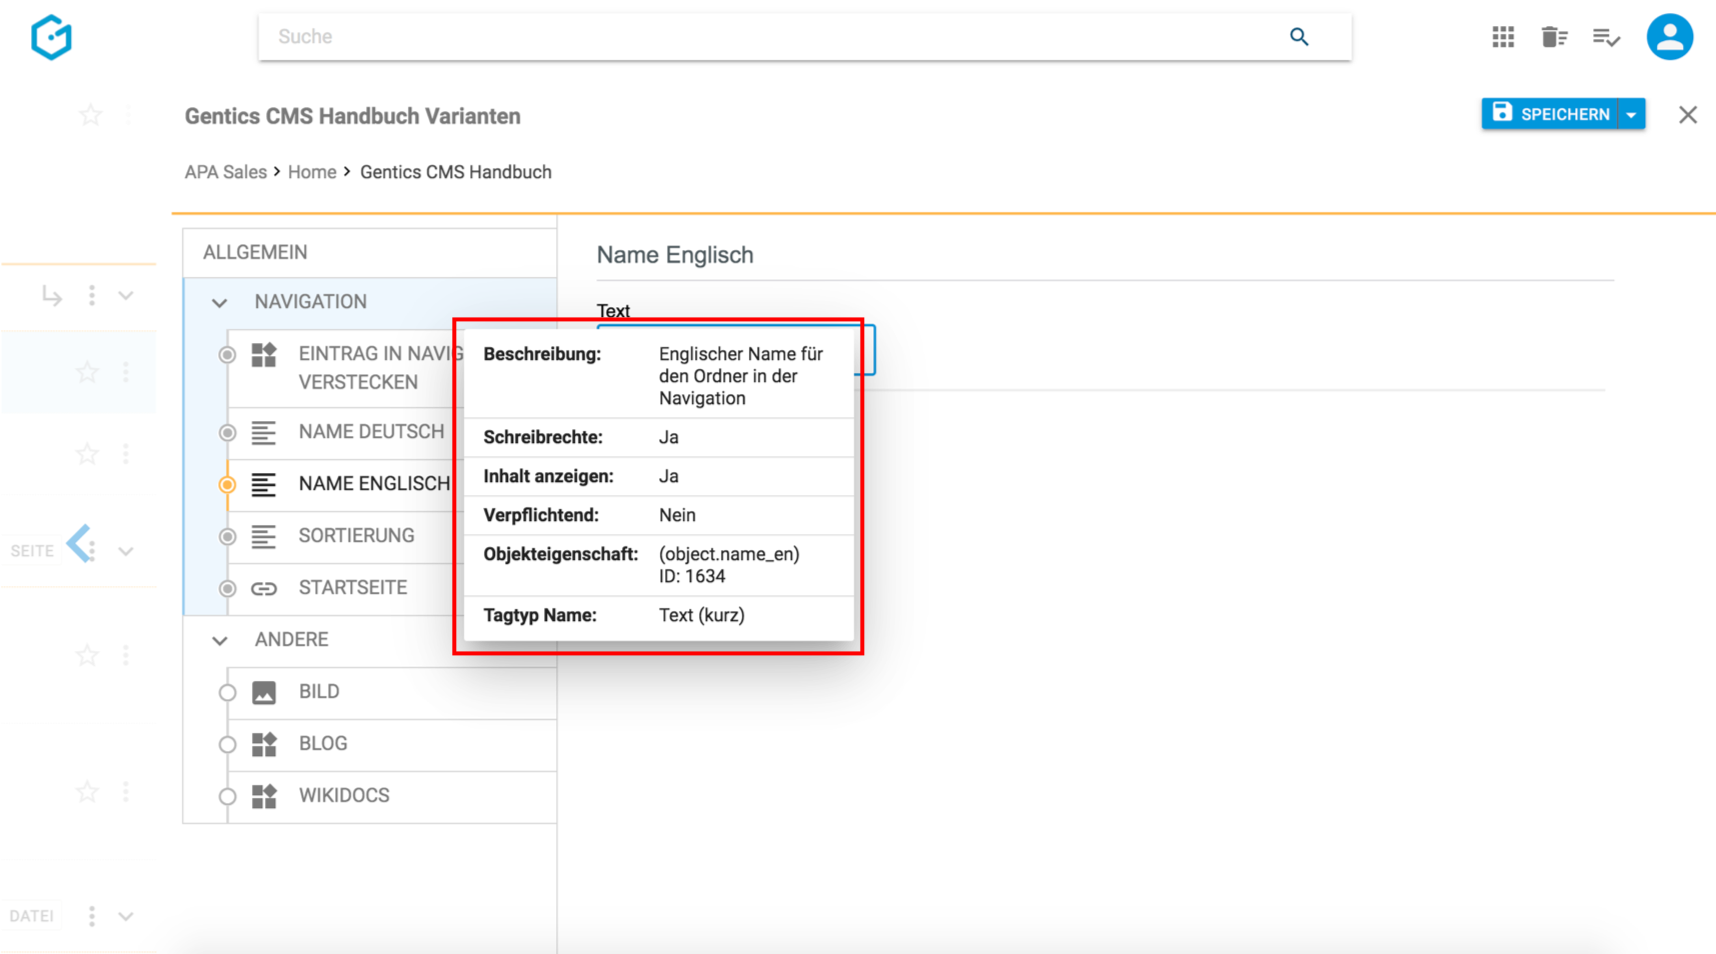Click the Gentics hexagon logo

51,38
